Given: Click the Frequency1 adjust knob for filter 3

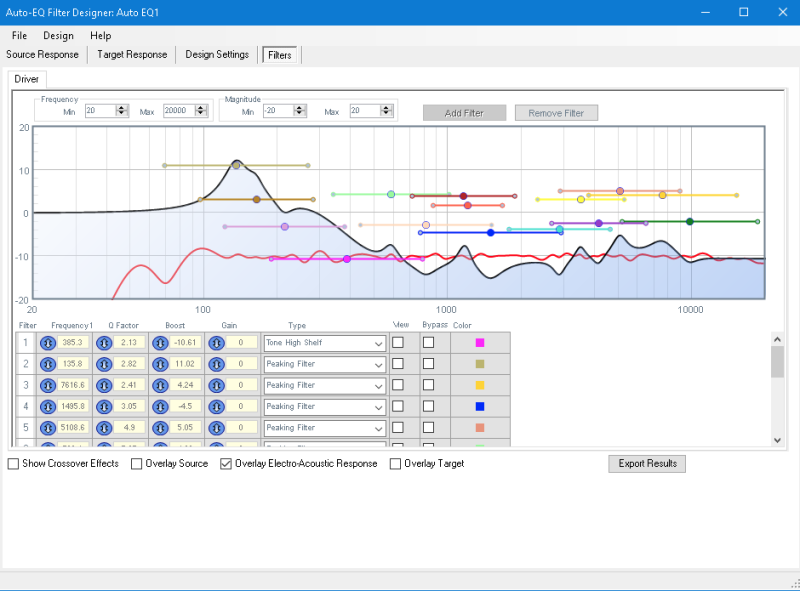Looking at the screenshot, I should click(48, 385).
